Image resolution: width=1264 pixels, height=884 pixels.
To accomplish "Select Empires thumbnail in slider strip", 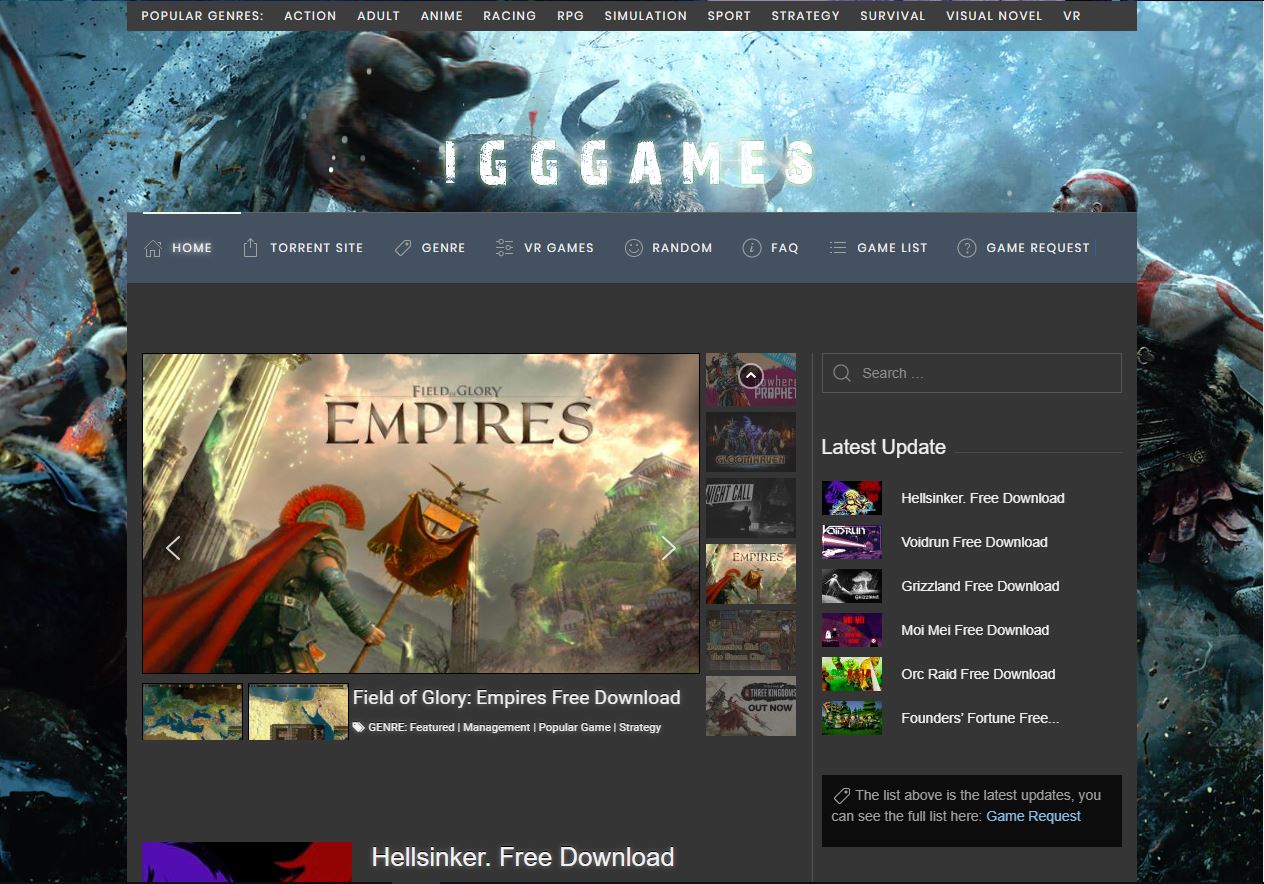I will point(751,574).
